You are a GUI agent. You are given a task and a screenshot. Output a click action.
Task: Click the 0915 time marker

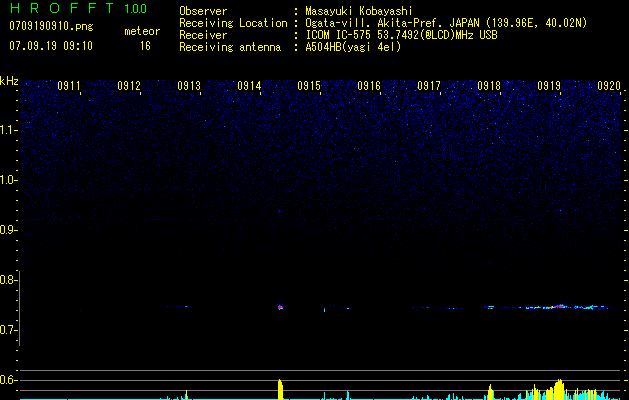pos(309,86)
